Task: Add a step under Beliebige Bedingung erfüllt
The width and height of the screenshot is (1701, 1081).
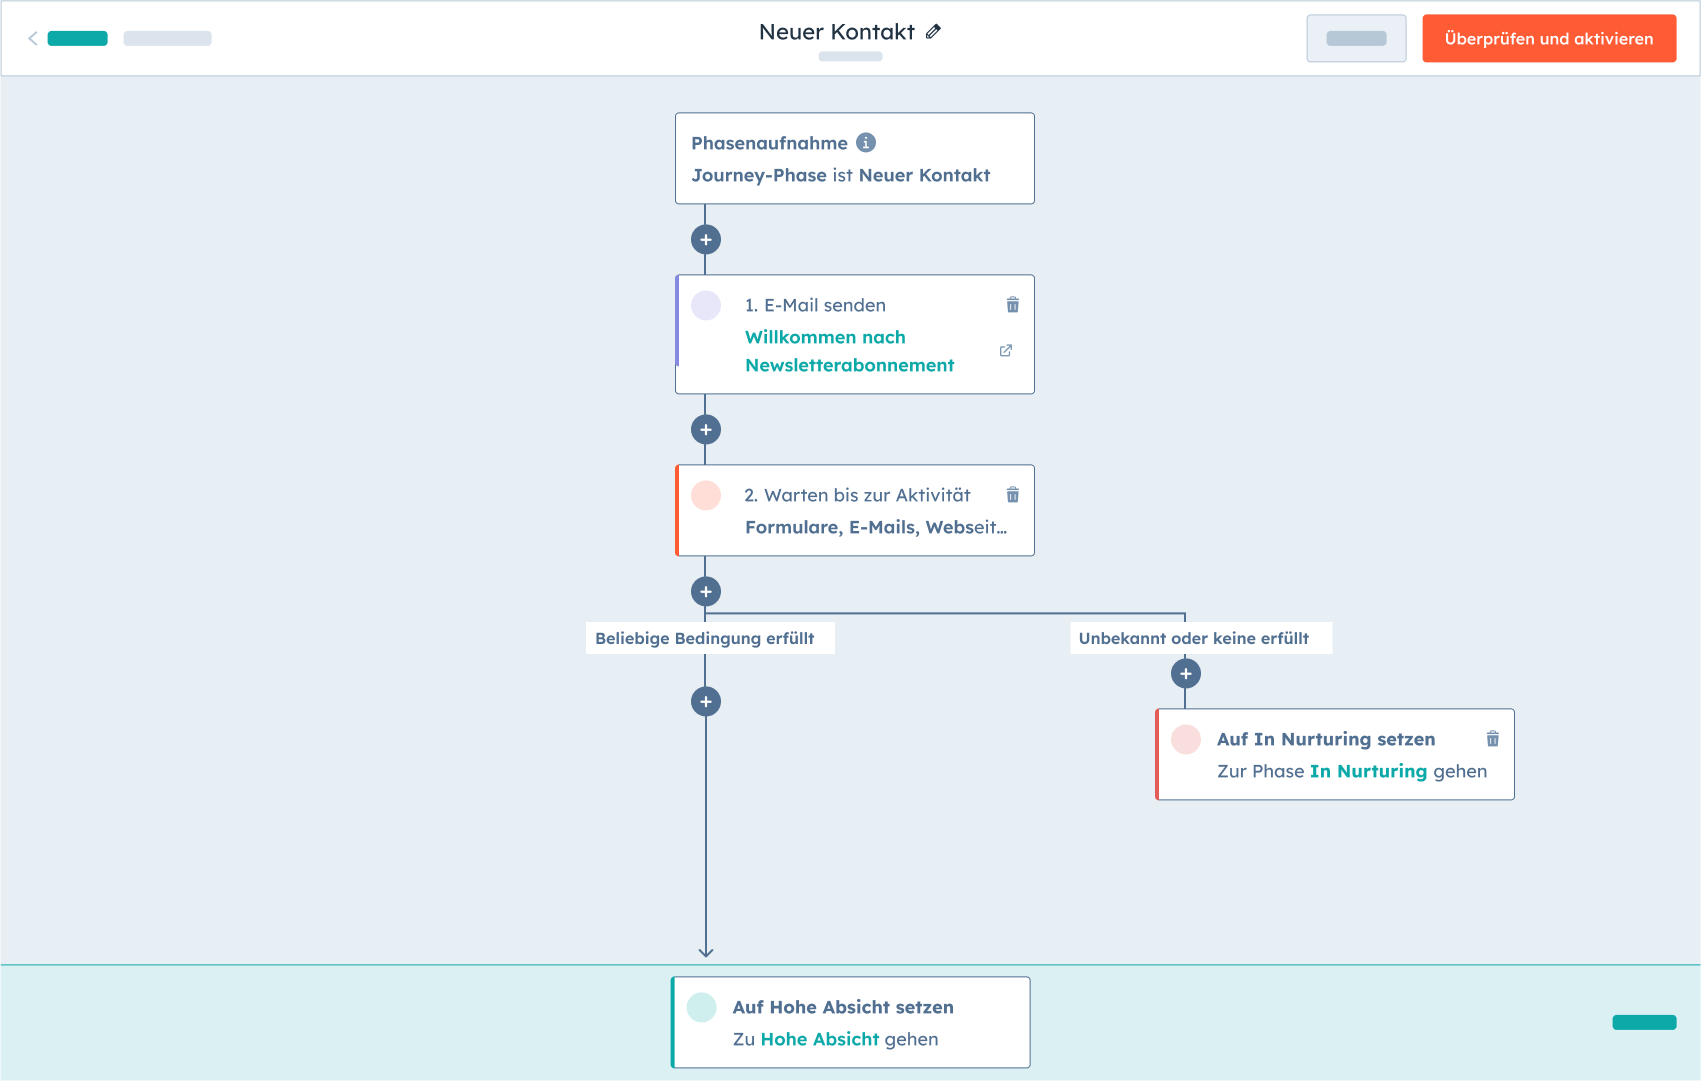Action: coord(706,702)
